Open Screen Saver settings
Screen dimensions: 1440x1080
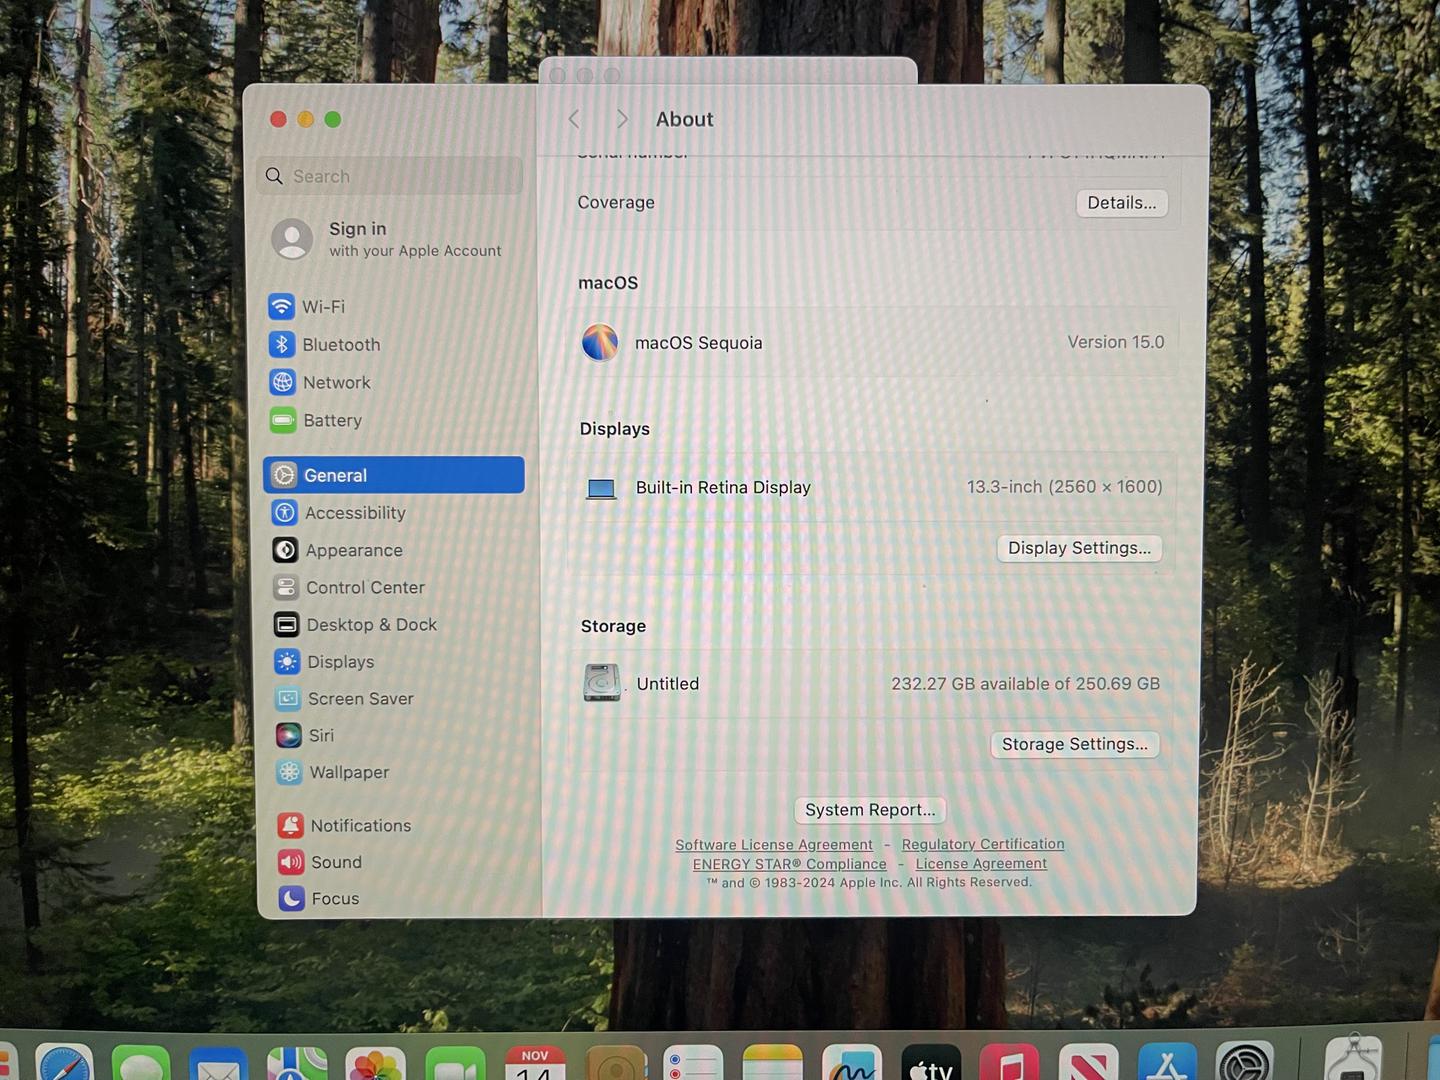coord(344,699)
